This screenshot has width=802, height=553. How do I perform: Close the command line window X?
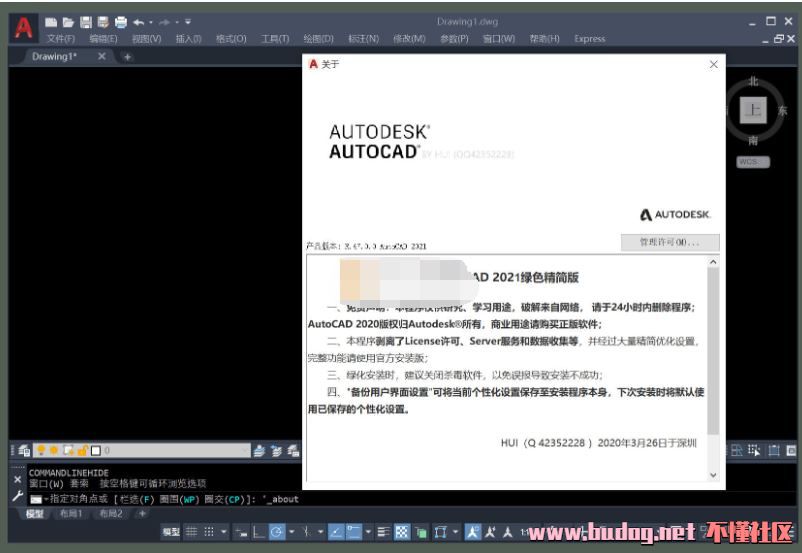point(17,479)
